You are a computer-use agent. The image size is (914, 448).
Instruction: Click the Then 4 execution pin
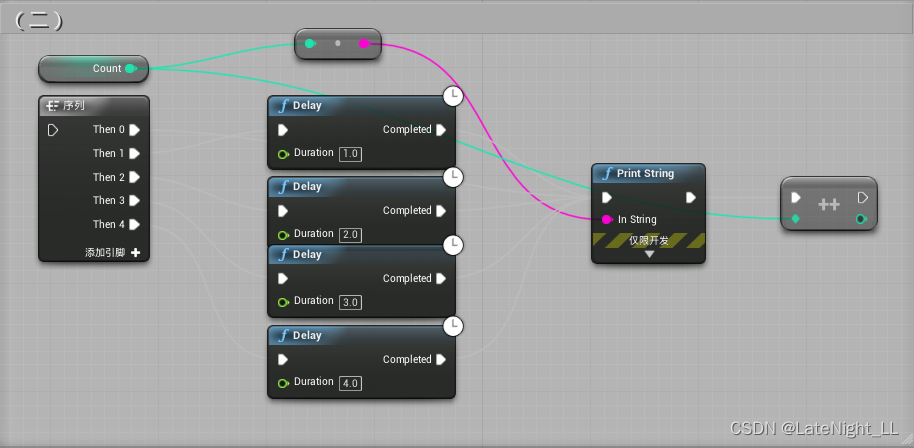[135, 224]
